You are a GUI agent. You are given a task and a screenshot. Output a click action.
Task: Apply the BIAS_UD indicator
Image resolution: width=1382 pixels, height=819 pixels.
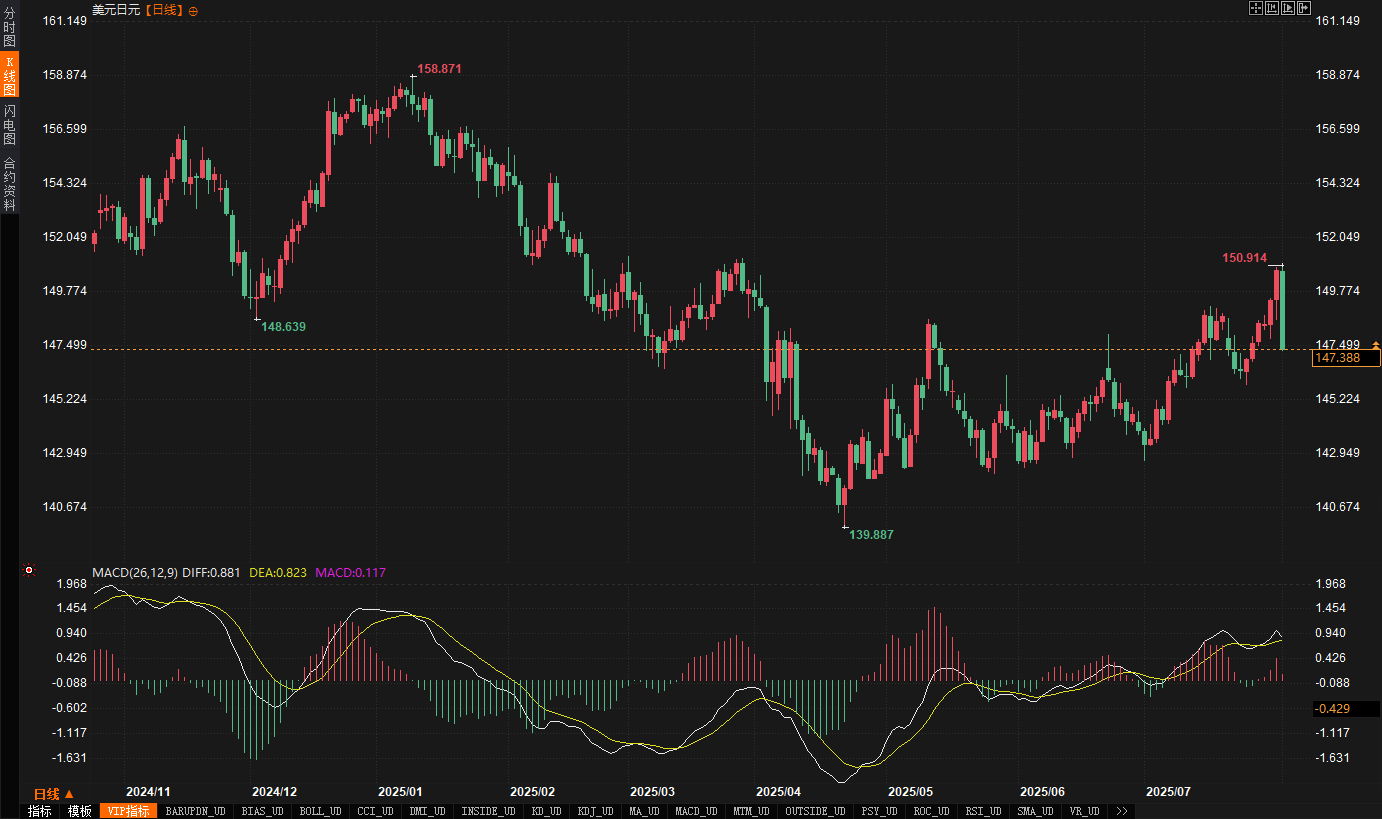coord(263,811)
